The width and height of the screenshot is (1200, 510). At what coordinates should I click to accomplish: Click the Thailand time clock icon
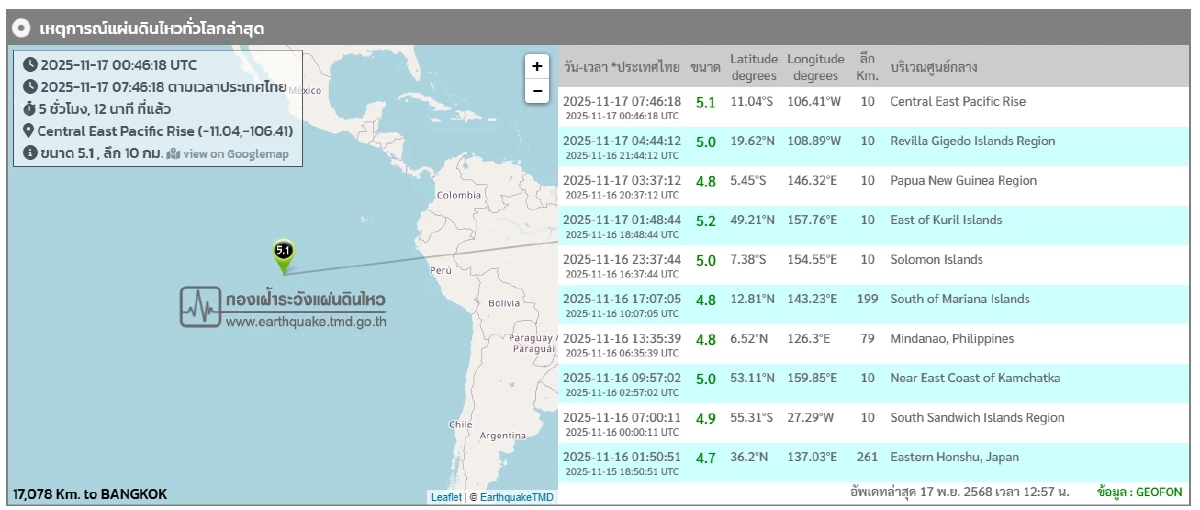30,87
